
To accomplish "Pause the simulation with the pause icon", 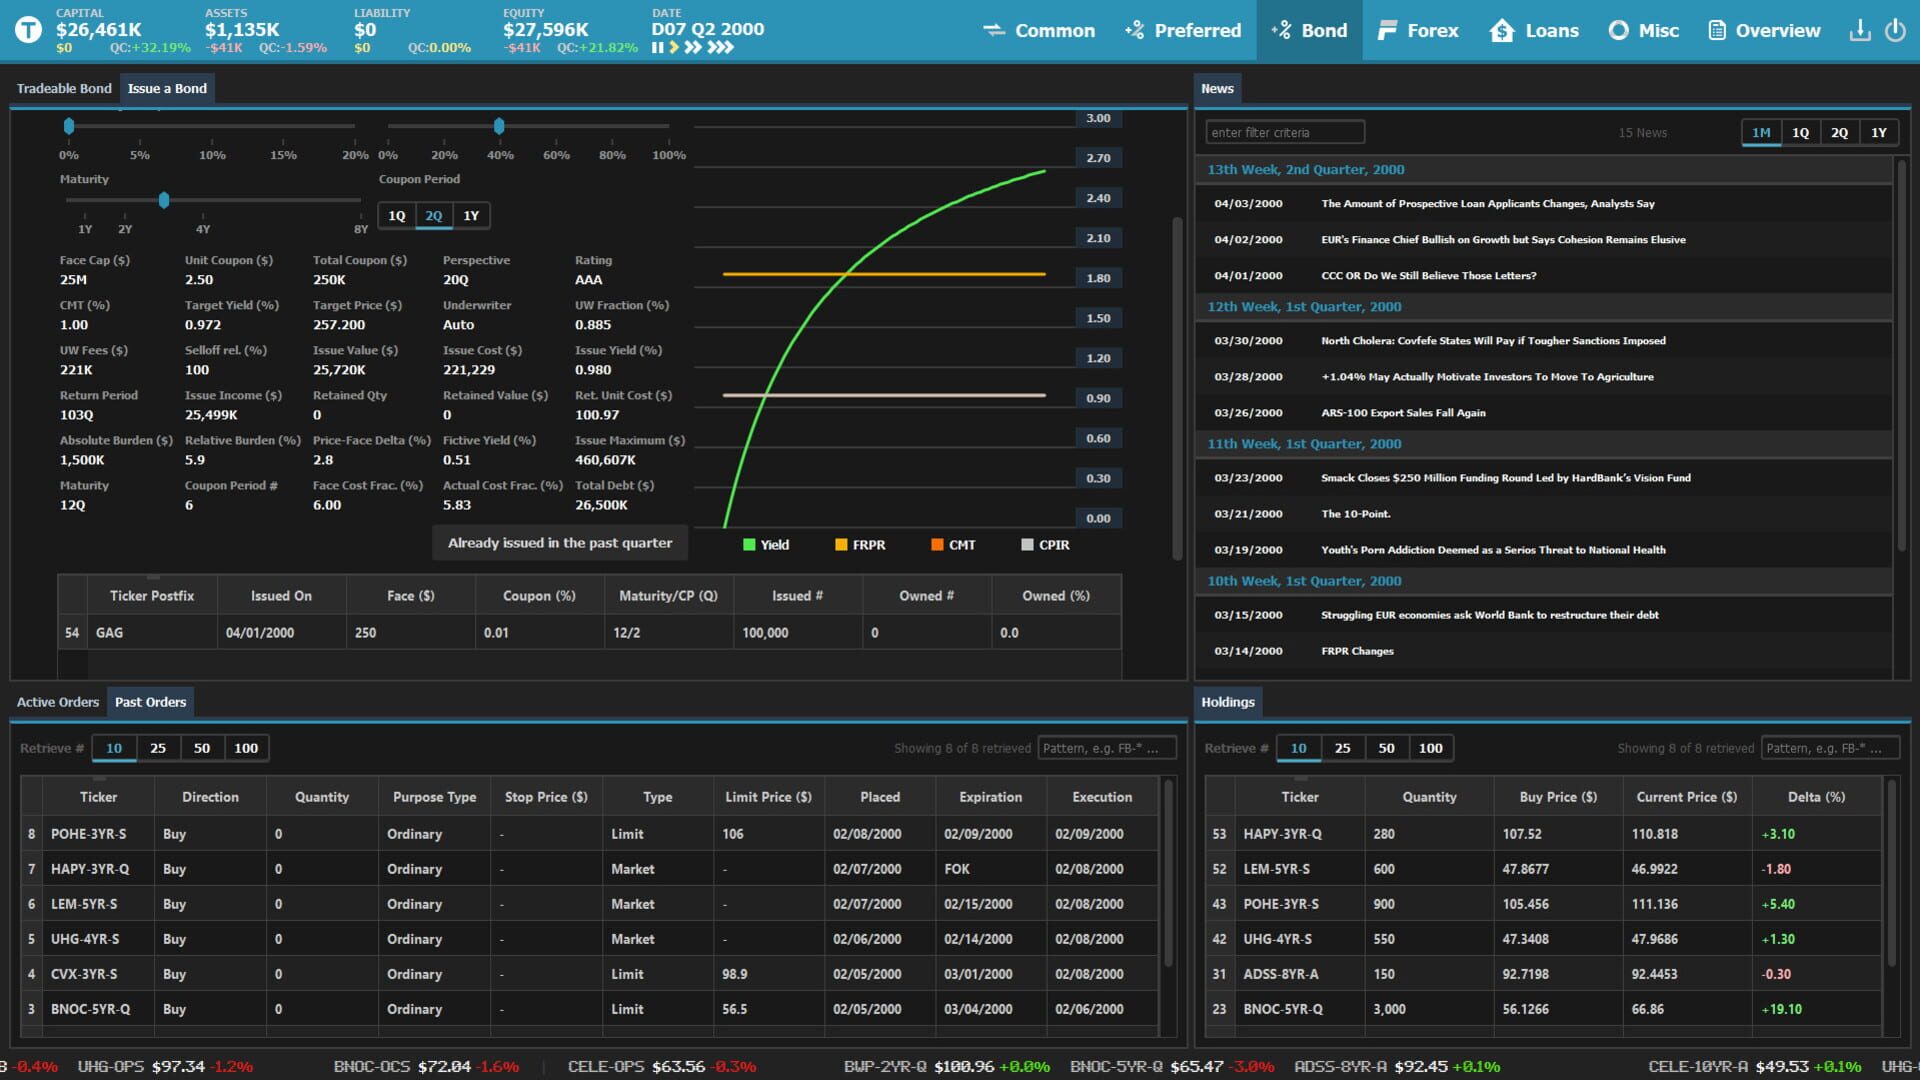I will [657, 46].
